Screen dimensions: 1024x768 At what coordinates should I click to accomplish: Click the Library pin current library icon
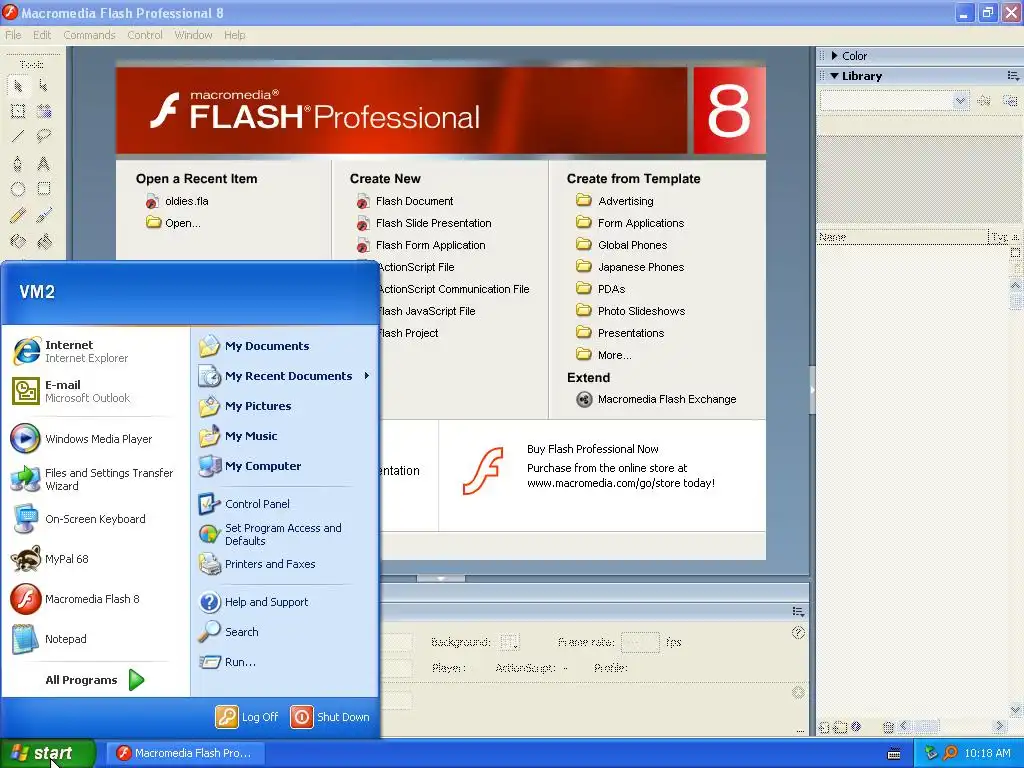(x=984, y=101)
